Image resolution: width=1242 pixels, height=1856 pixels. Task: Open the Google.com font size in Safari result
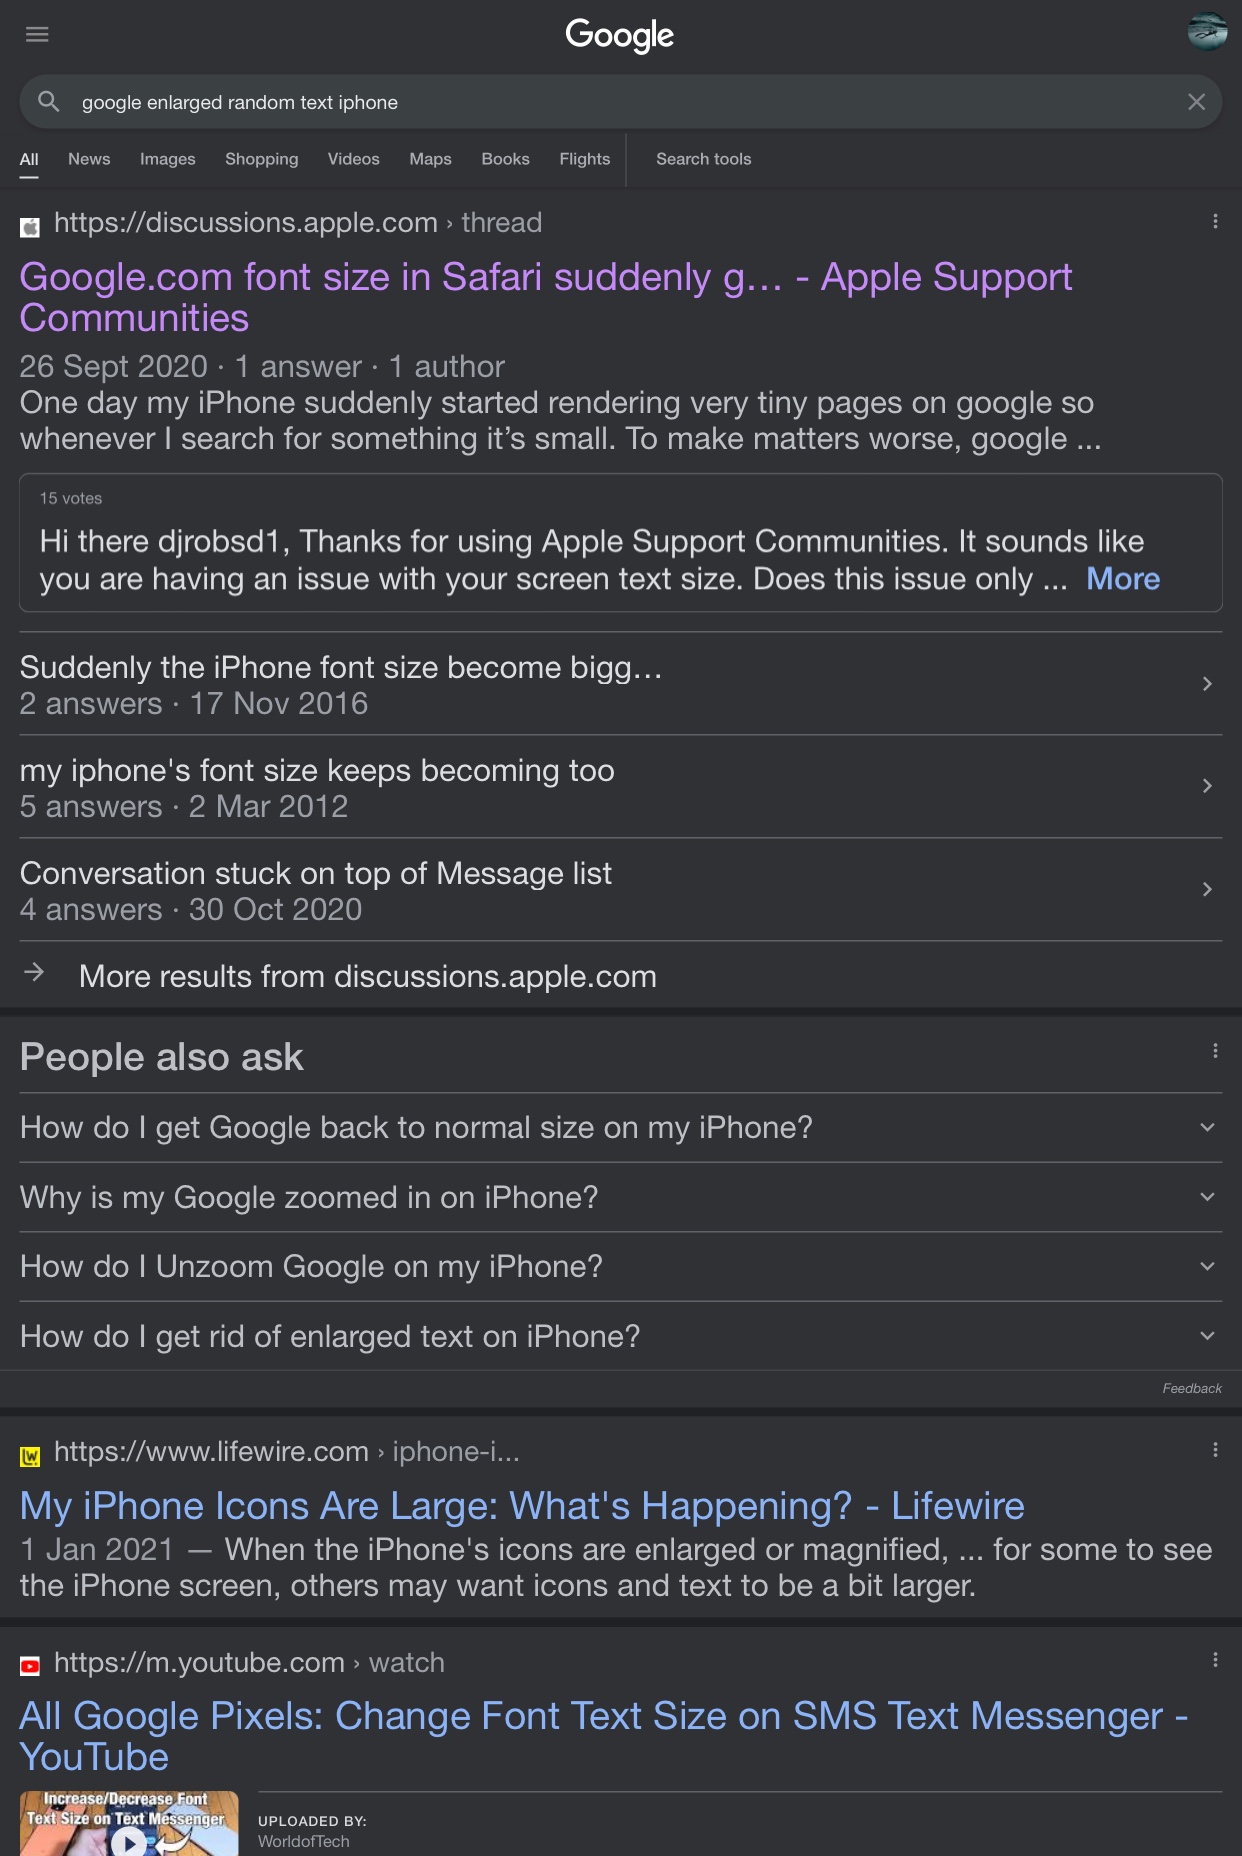click(546, 297)
